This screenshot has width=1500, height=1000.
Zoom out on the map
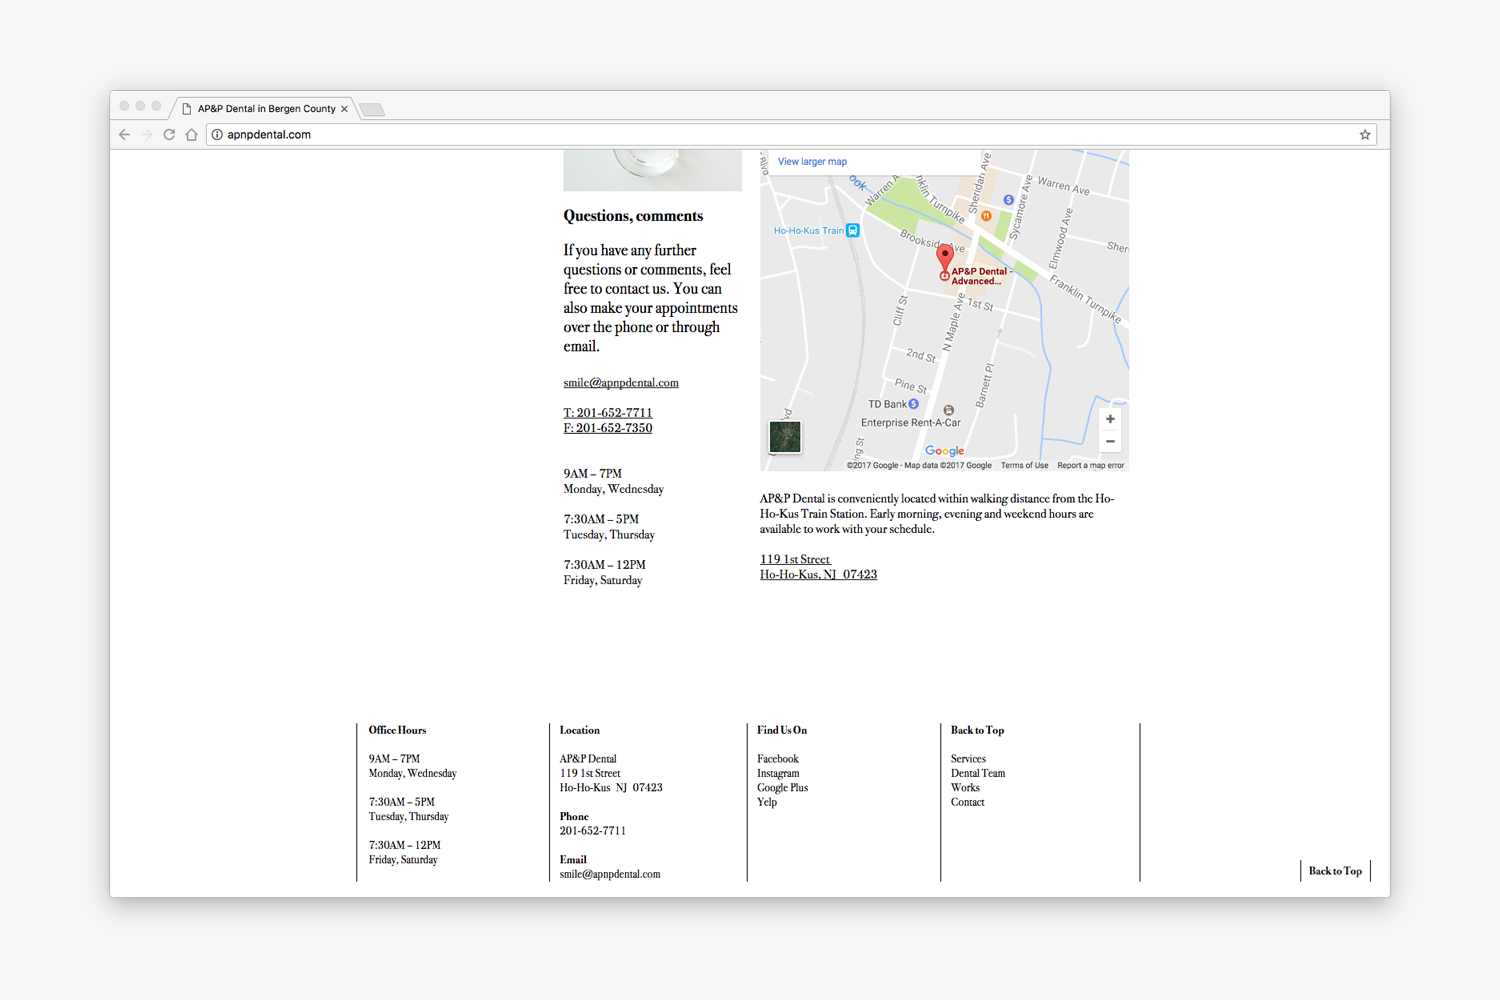pos(1110,441)
